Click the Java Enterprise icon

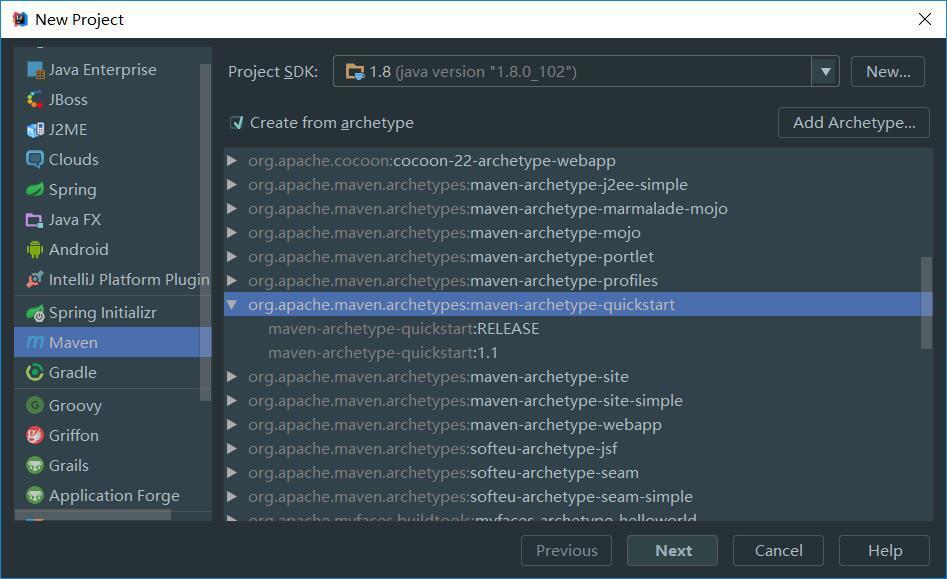coord(36,70)
